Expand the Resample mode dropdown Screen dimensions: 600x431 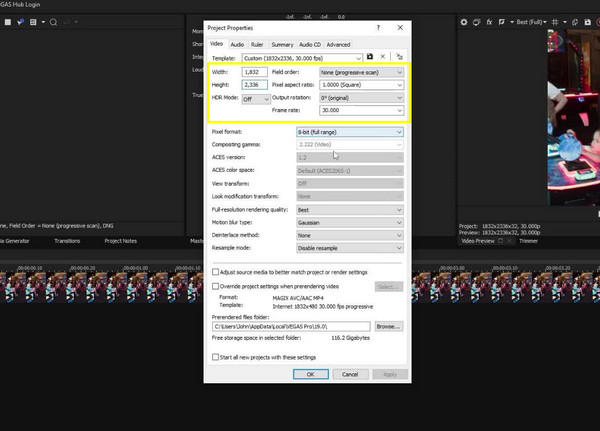click(x=399, y=248)
